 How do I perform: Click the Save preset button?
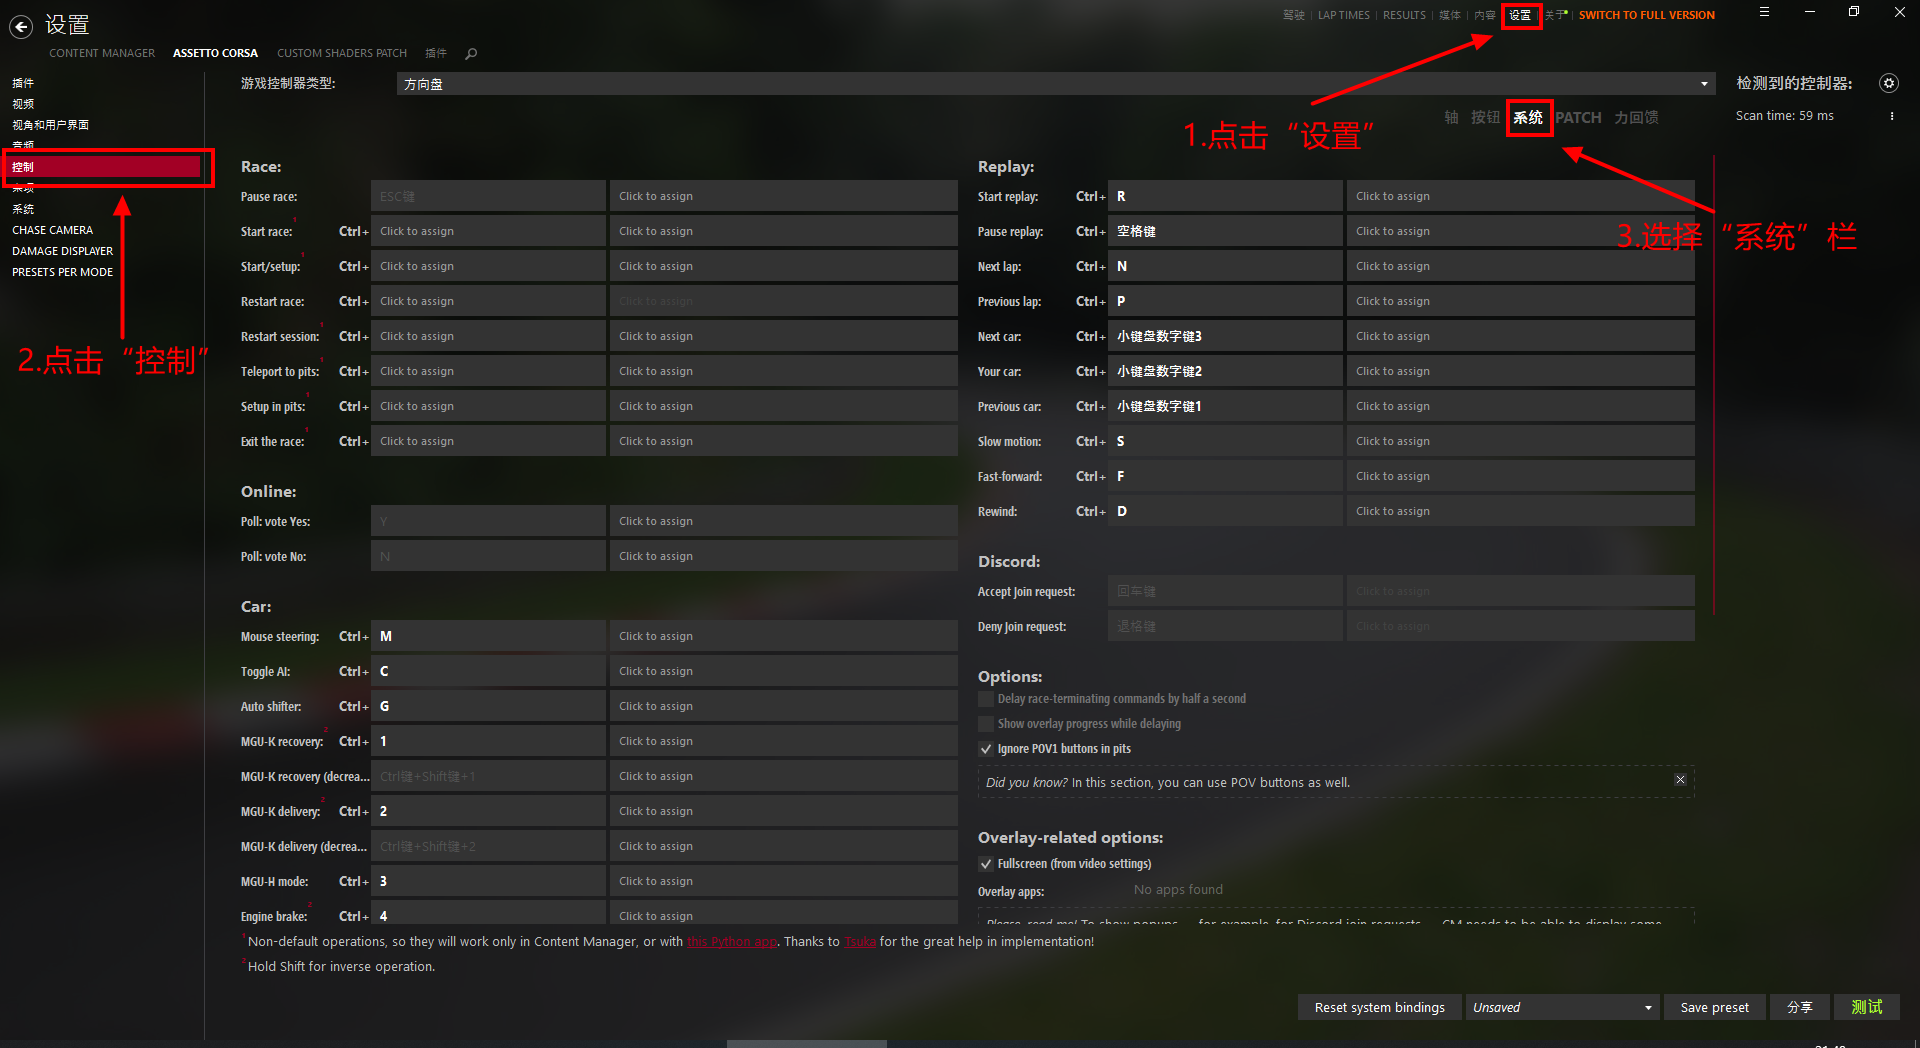pos(1715,1007)
